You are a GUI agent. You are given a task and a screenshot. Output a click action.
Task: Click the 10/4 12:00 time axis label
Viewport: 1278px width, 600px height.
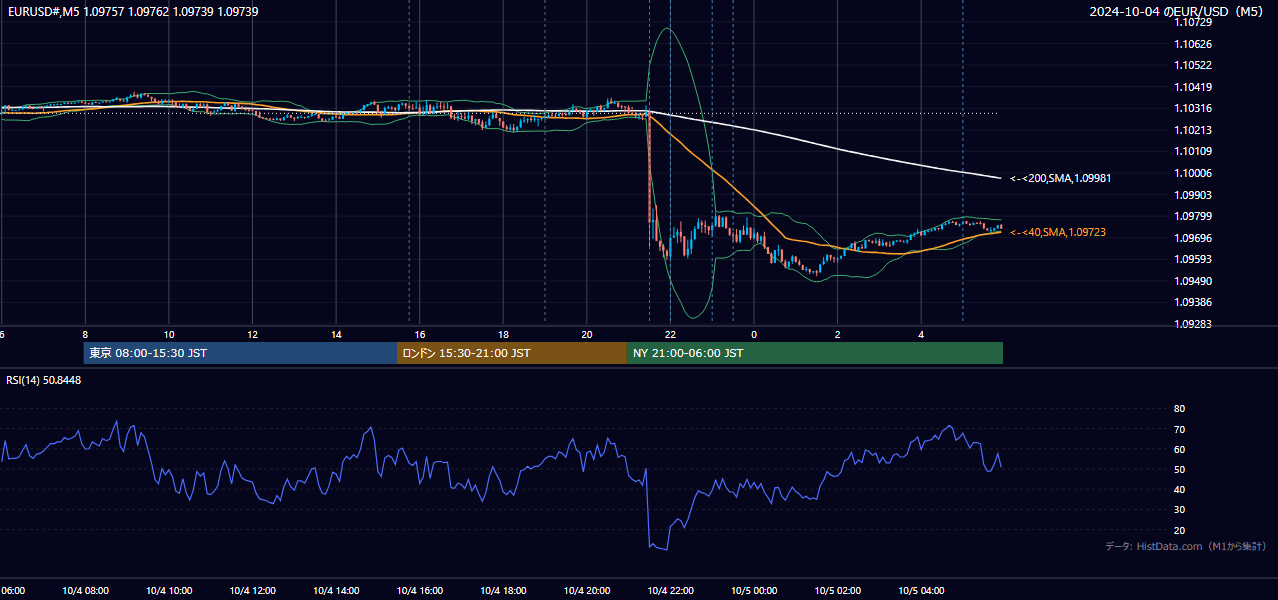click(252, 591)
